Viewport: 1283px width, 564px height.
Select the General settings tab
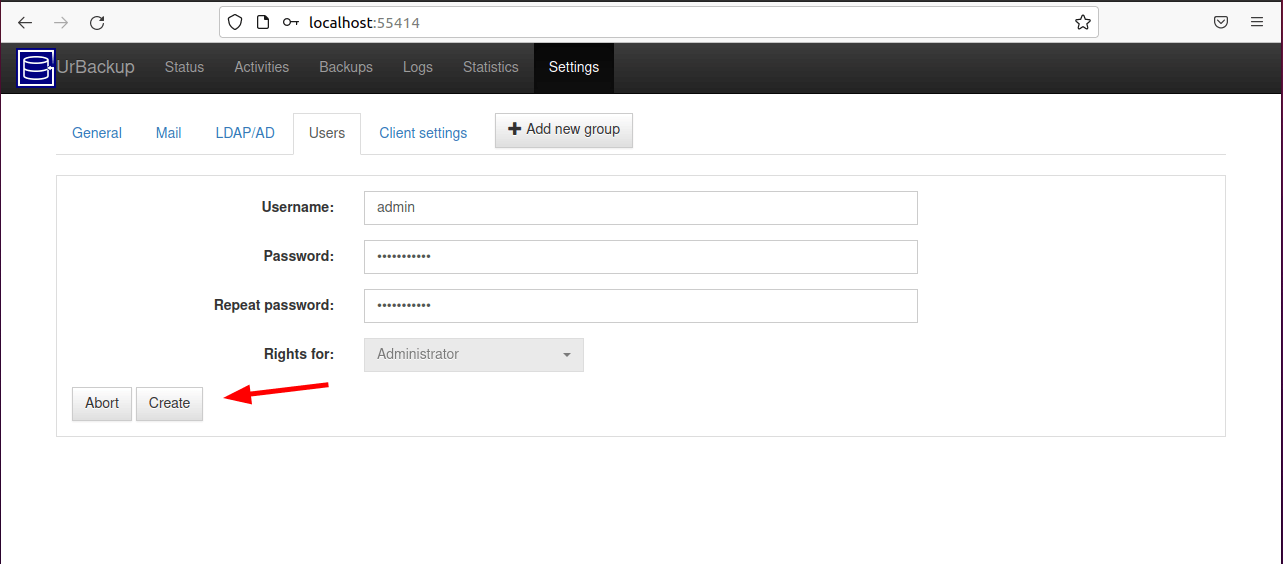click(x=97, y=133)
